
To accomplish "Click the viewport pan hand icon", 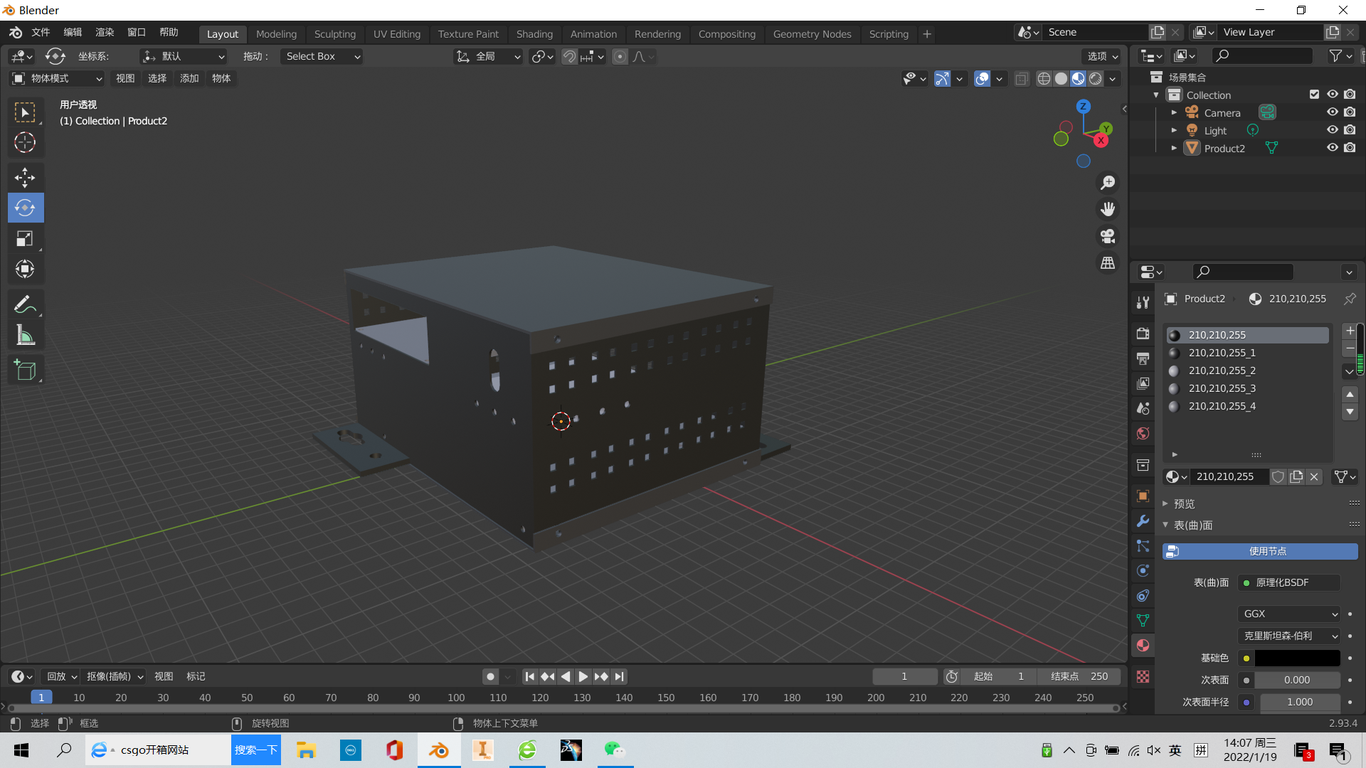I will coord(1108,209).
